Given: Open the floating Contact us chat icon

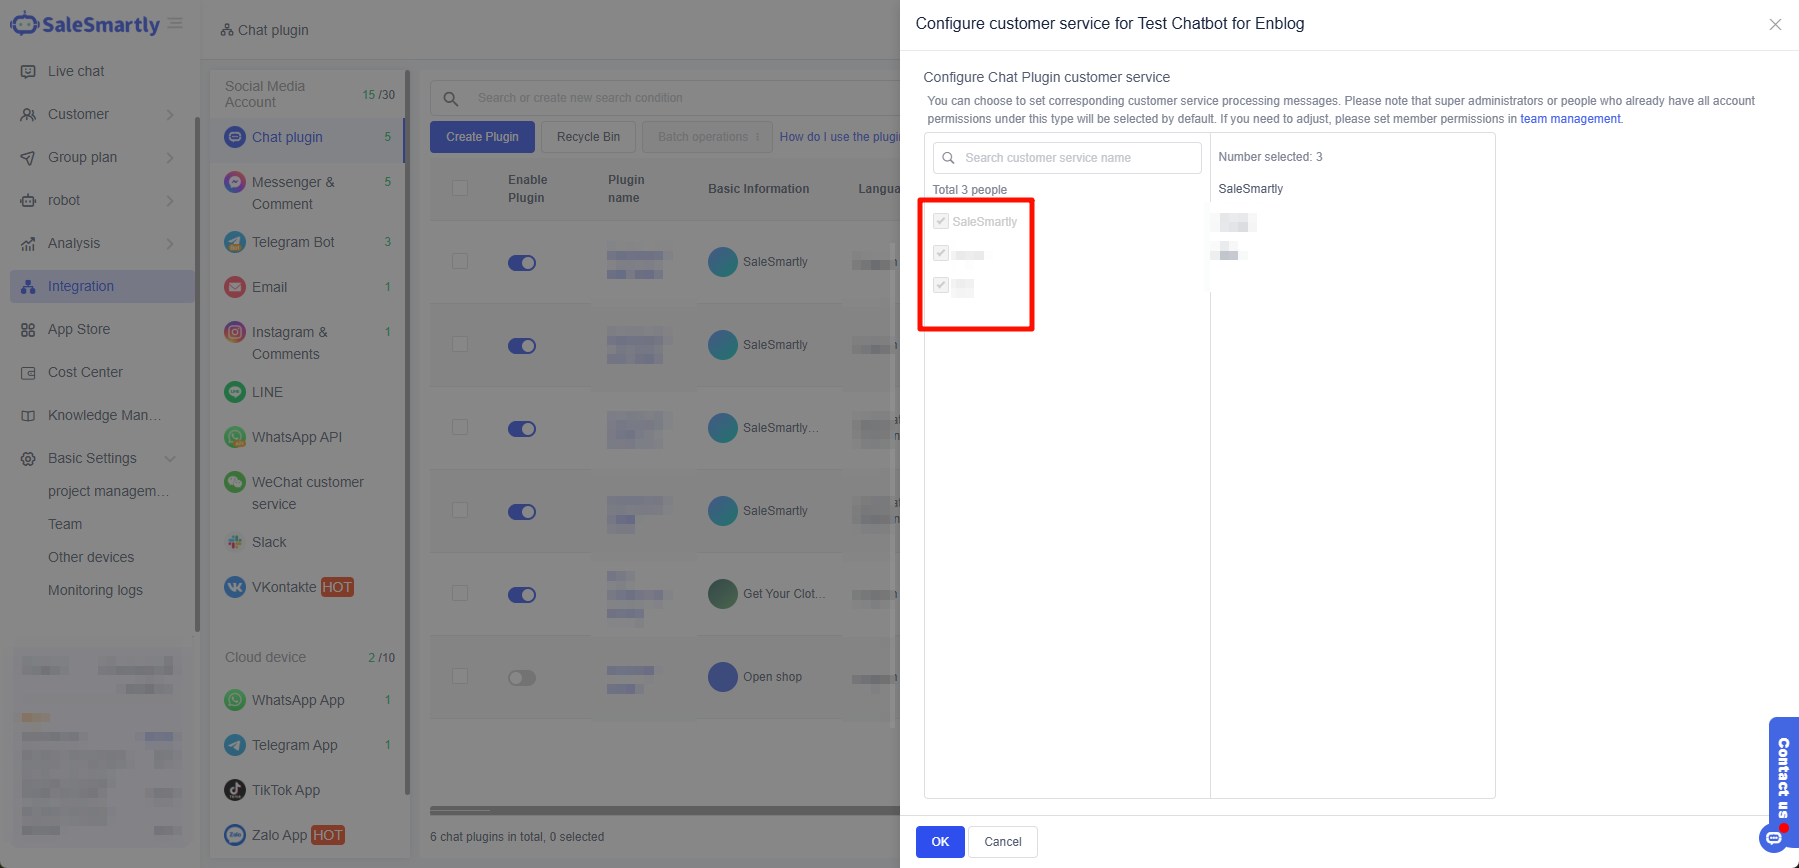Looking at the screenshot, I should click(x=1774, y=838).
